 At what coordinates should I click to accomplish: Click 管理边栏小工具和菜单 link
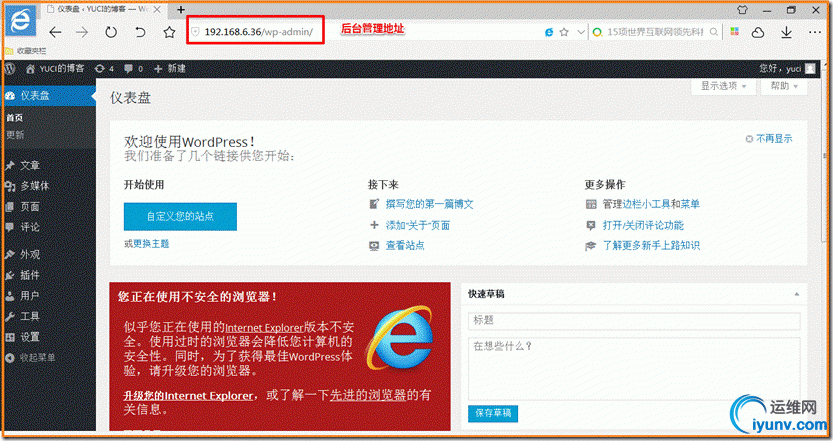(651, 204)
